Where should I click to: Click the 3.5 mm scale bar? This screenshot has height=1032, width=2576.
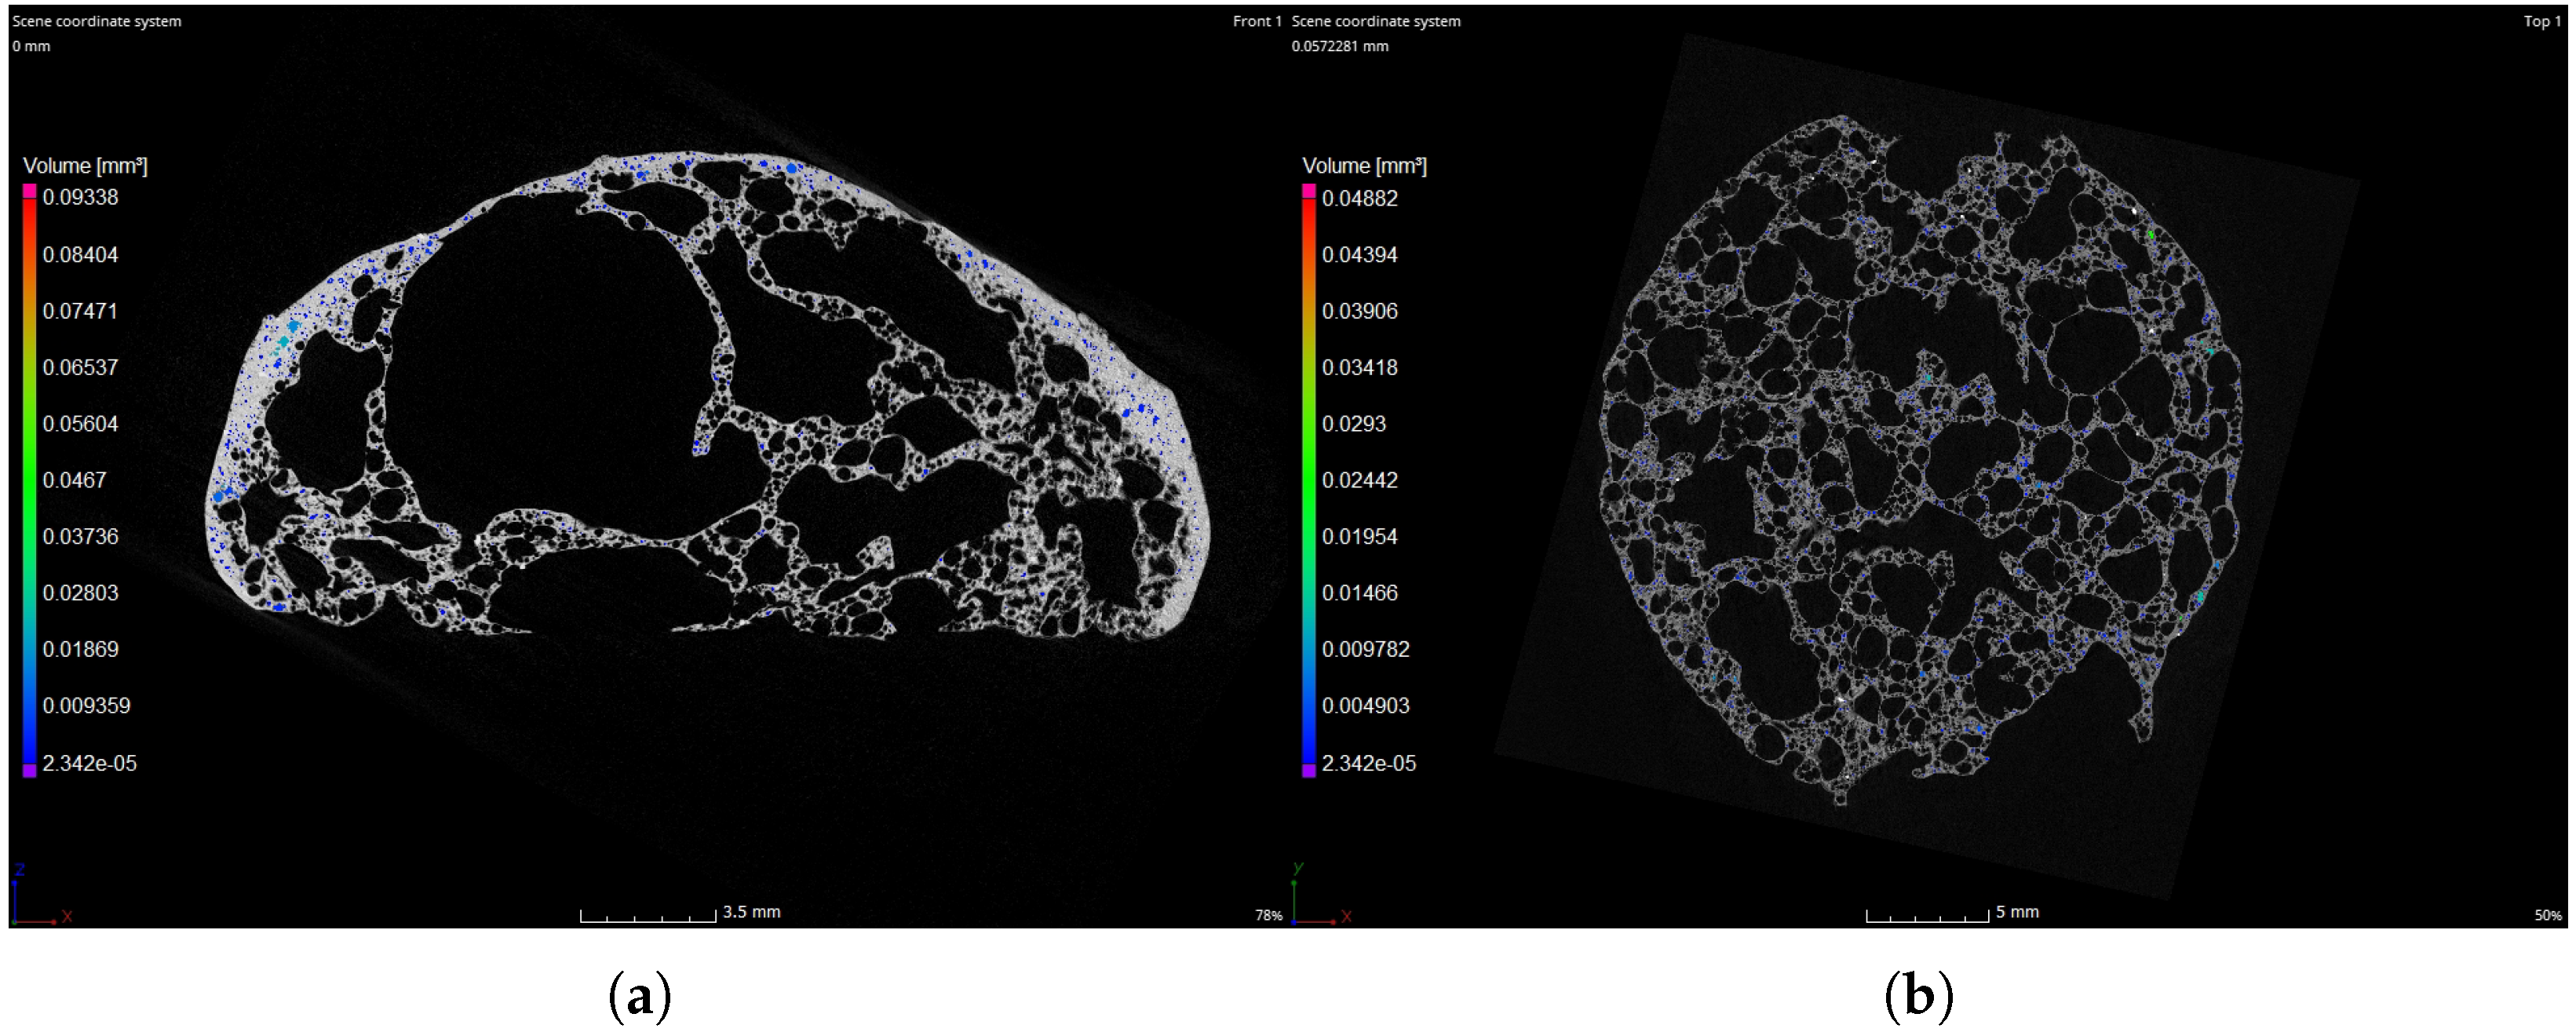(x=650, y=915)
